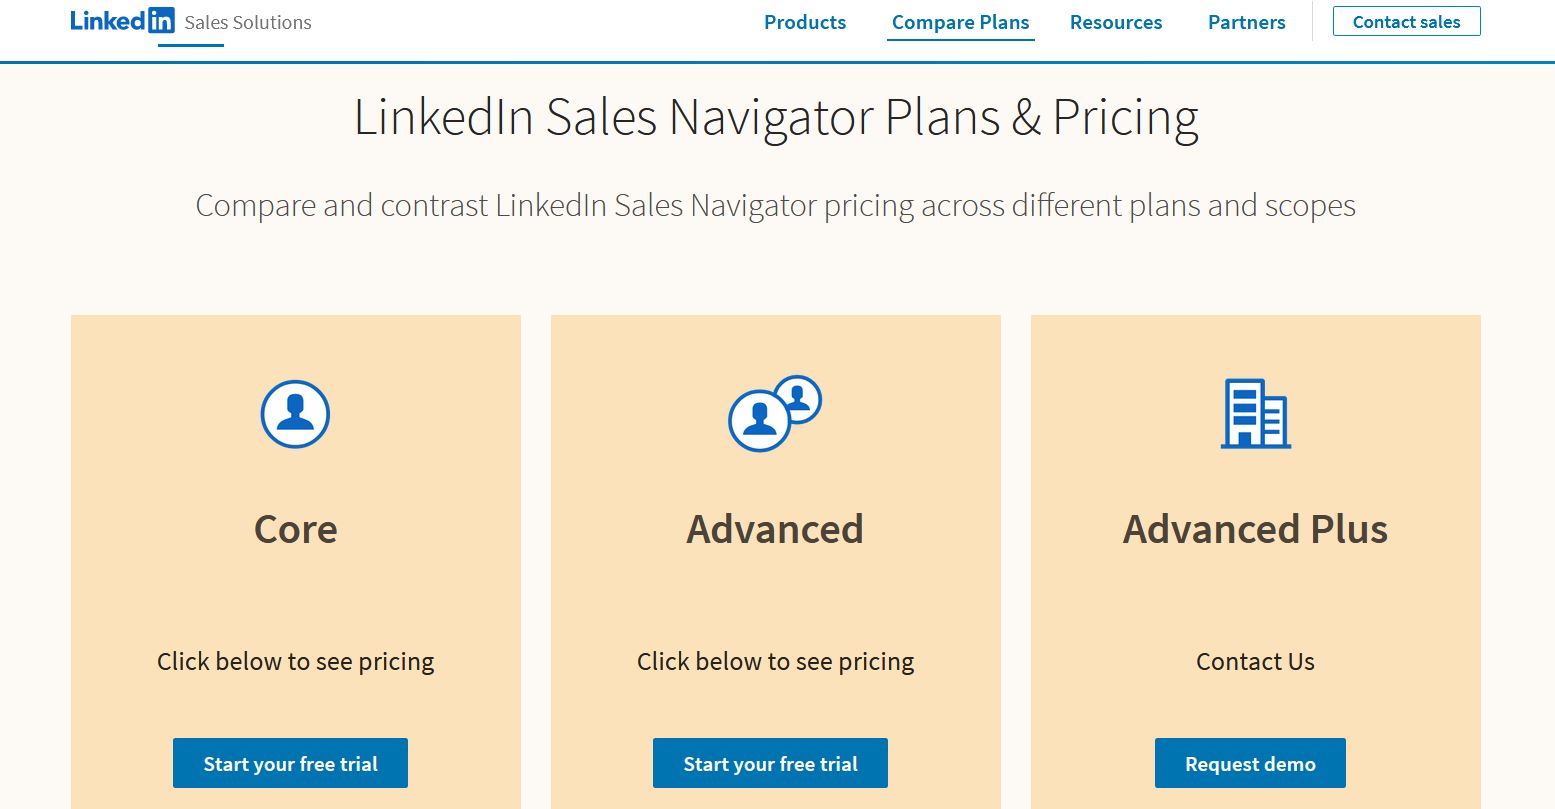
Task: Click the Sales Solutions header link
Action: pyautogui.click(x=248, y=22)
